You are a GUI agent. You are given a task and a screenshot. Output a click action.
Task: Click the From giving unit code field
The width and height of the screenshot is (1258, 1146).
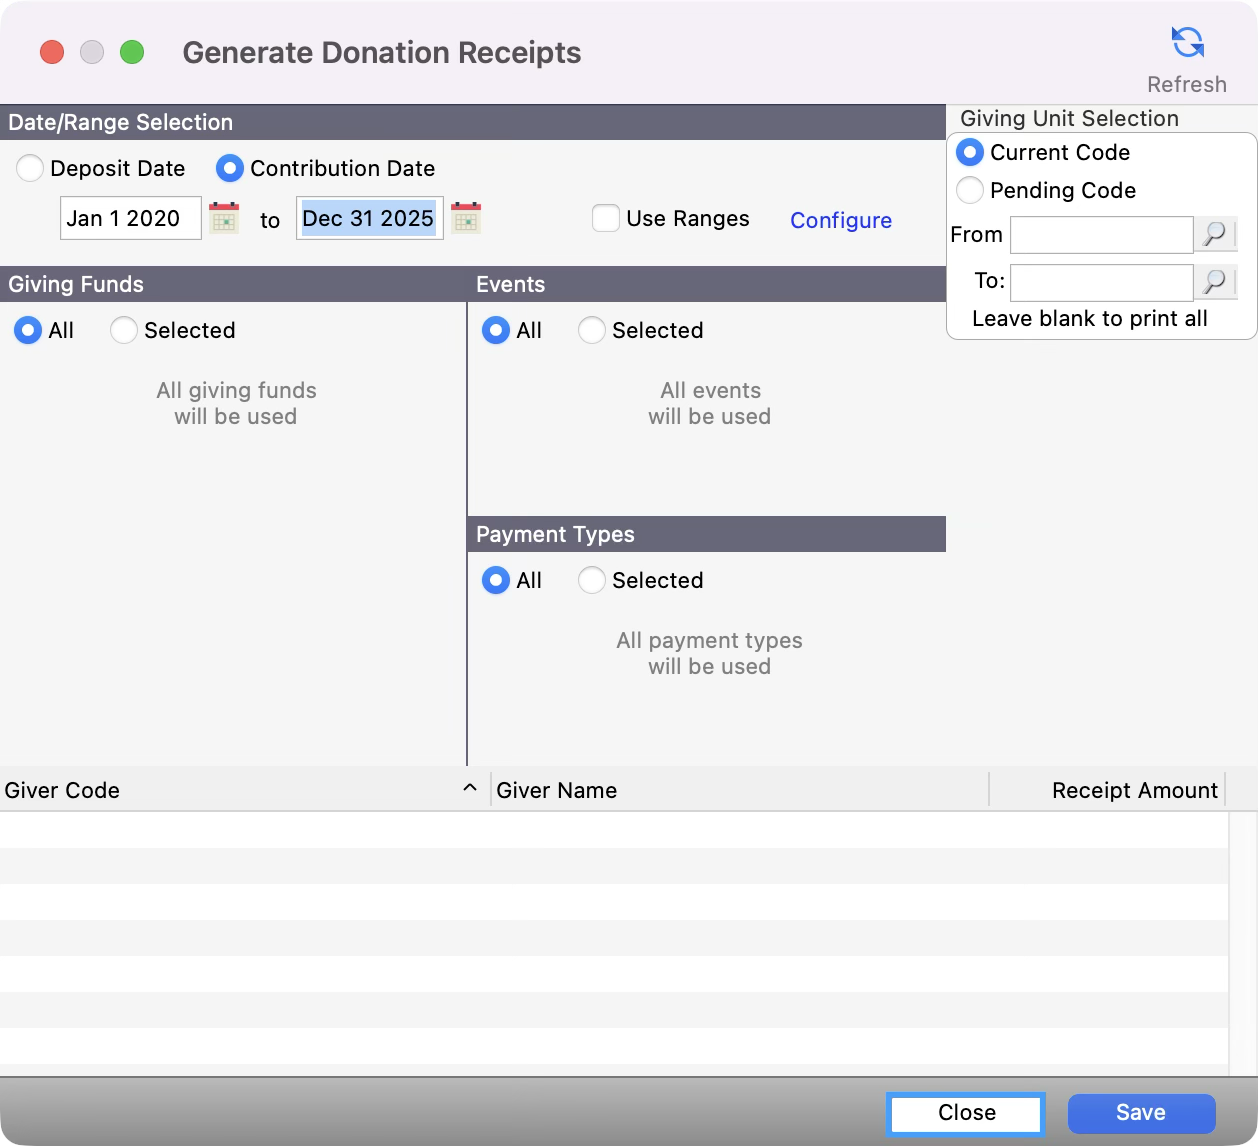coord(1102,235)
